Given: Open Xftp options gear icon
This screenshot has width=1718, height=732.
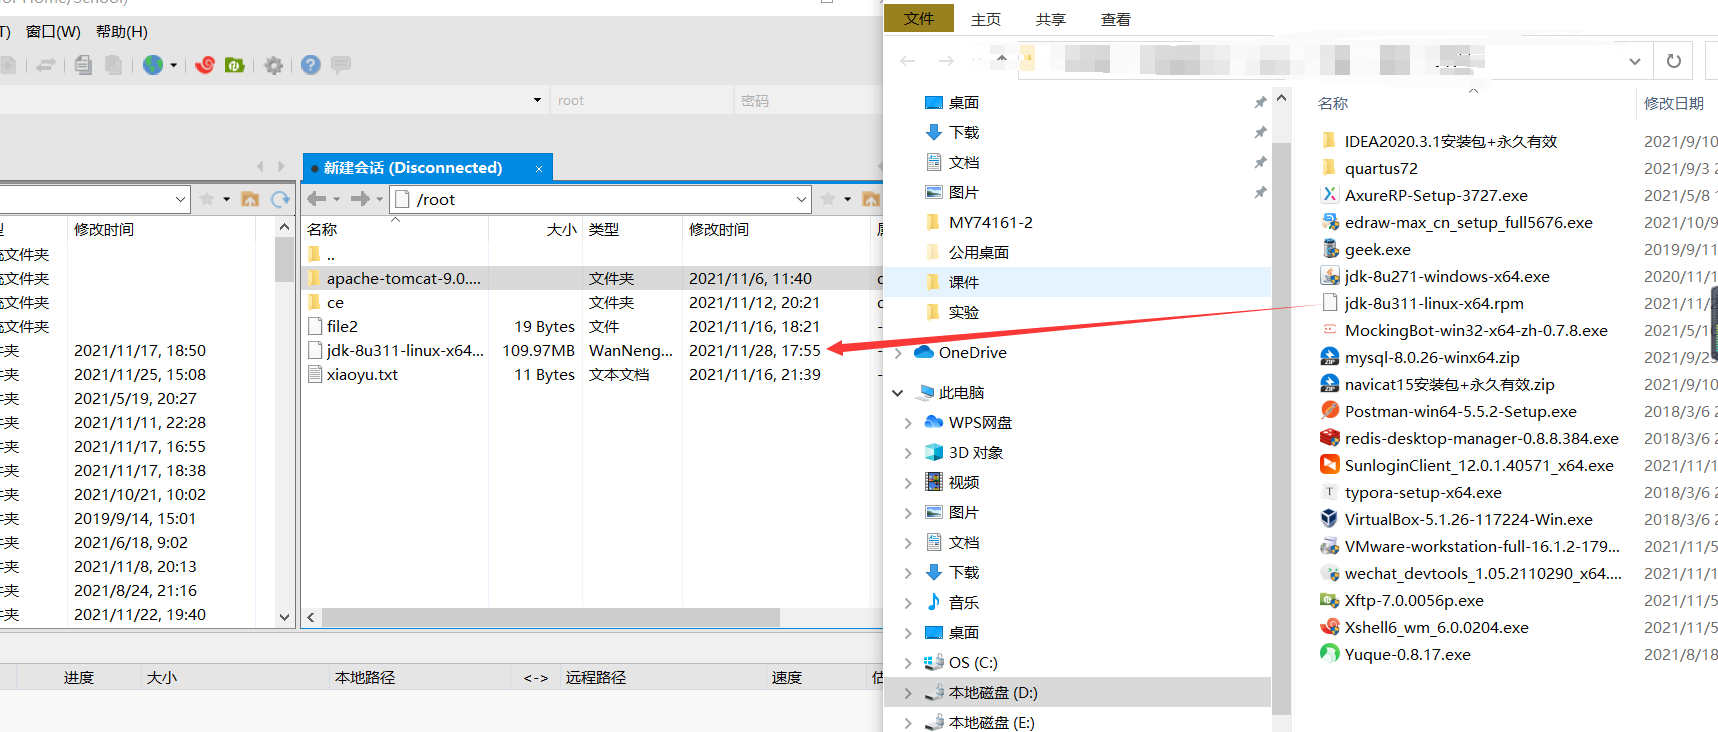Looking at the screenshot, I should point(274,65).
